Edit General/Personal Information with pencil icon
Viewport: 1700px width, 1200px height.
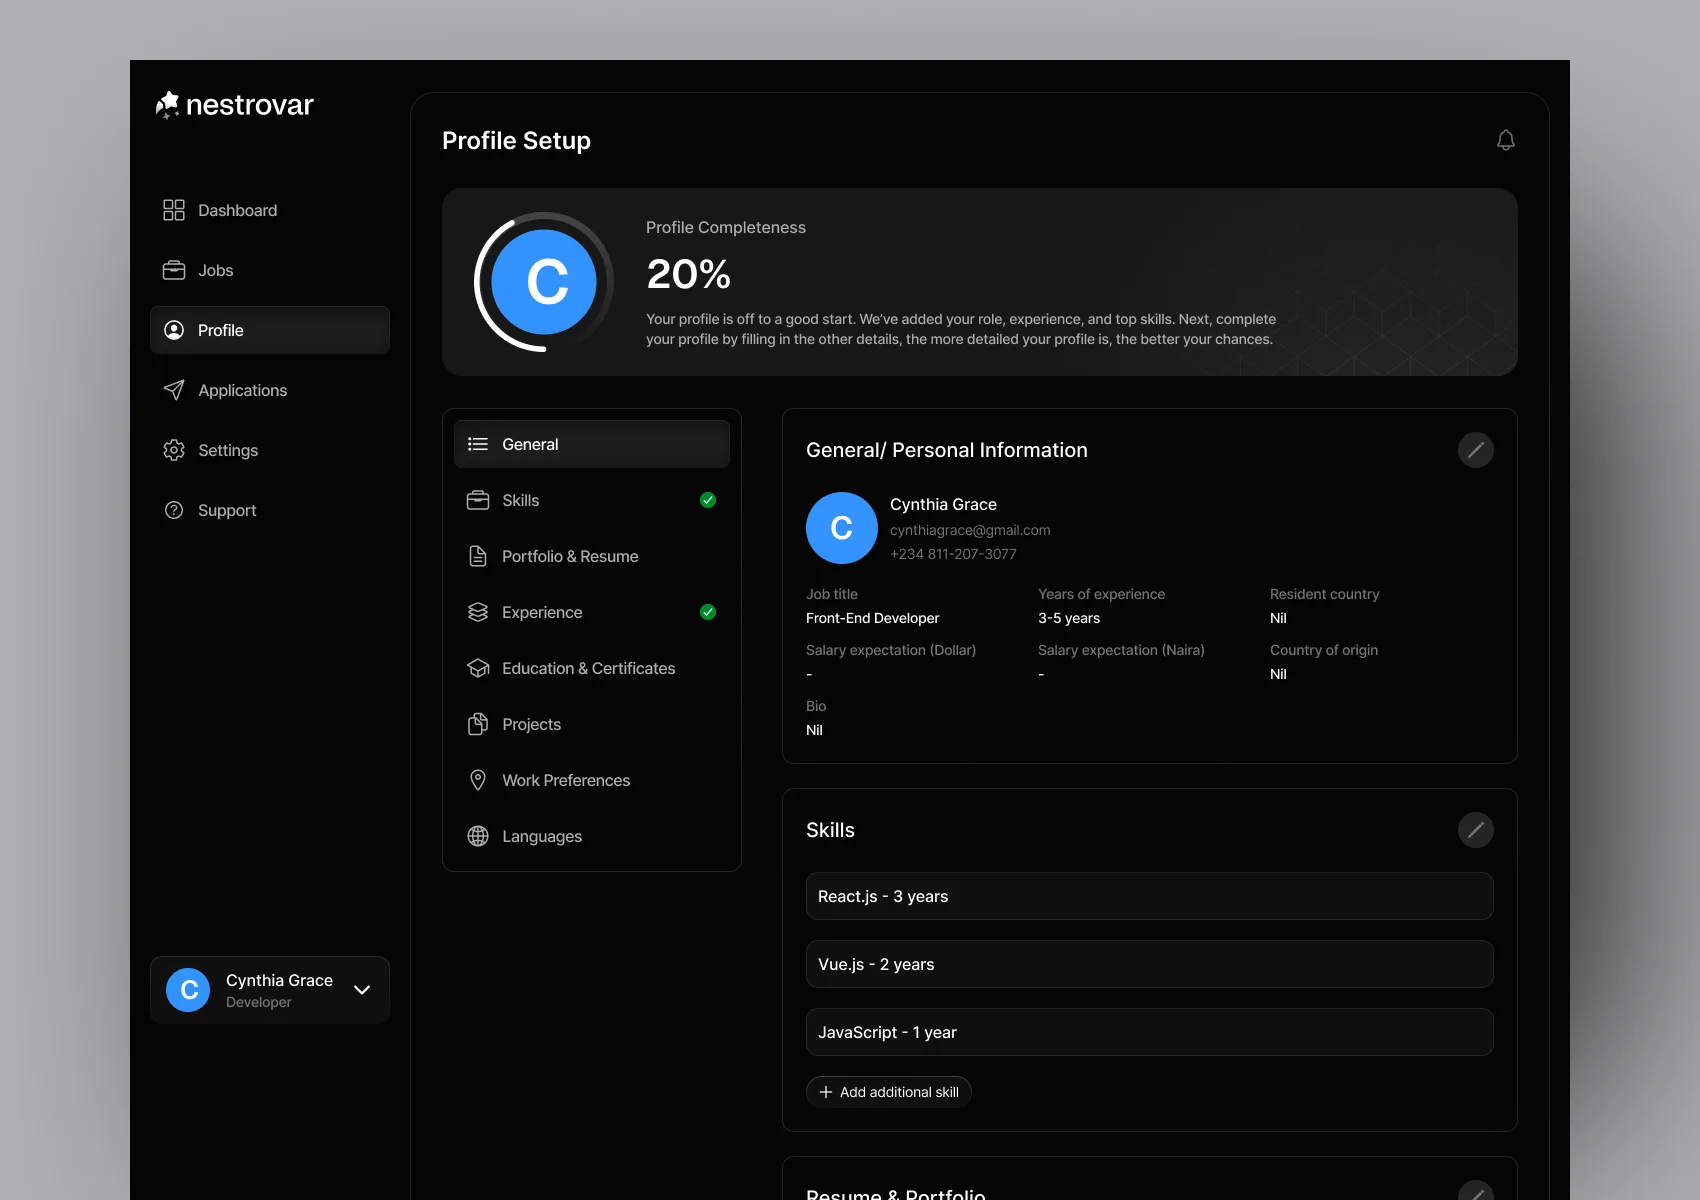[x=1476, y=450]
